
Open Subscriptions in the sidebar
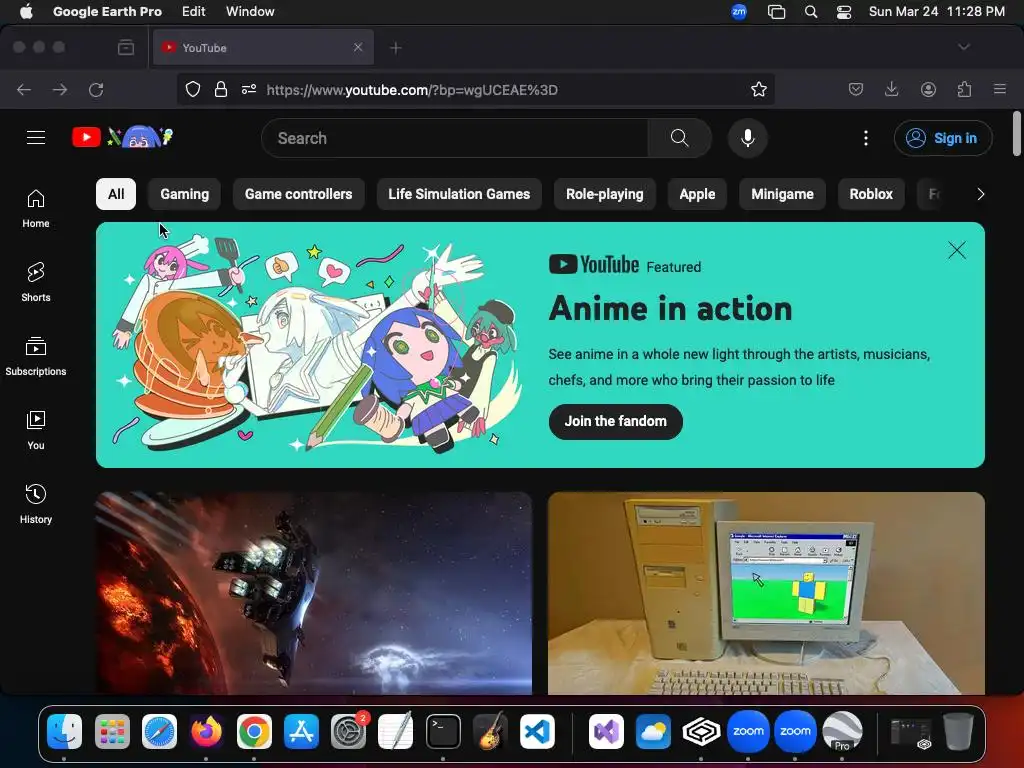(x=36, y=357)
